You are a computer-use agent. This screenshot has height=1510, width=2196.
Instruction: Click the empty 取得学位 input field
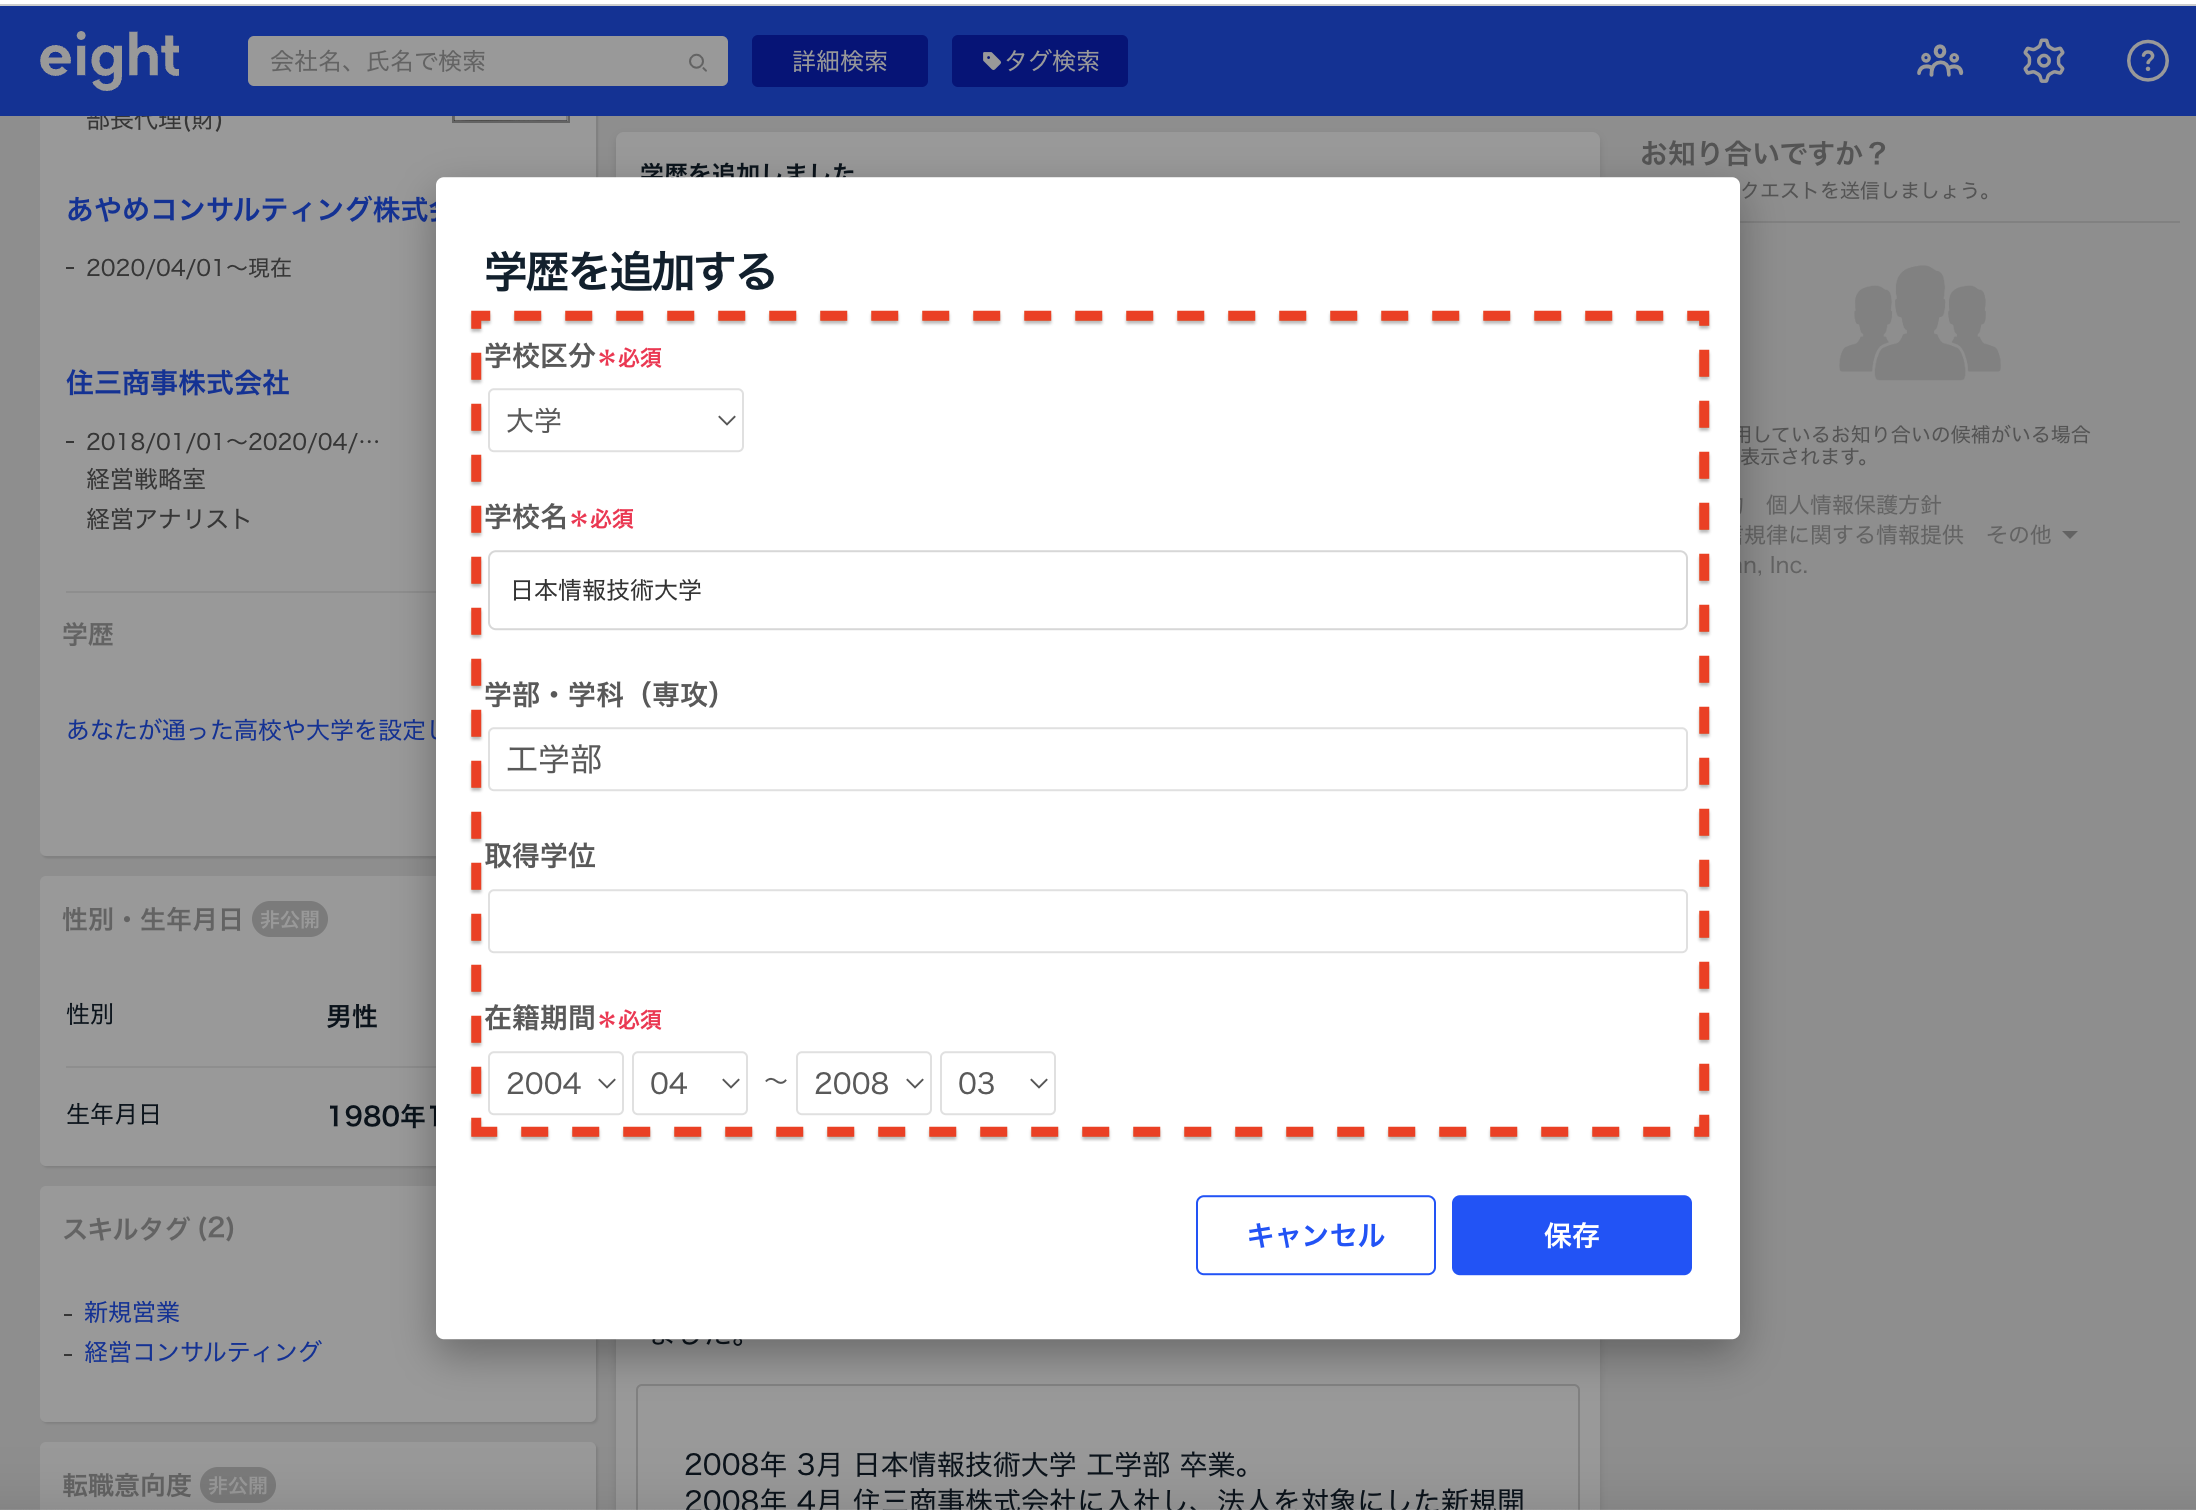tap(1087, 921)
